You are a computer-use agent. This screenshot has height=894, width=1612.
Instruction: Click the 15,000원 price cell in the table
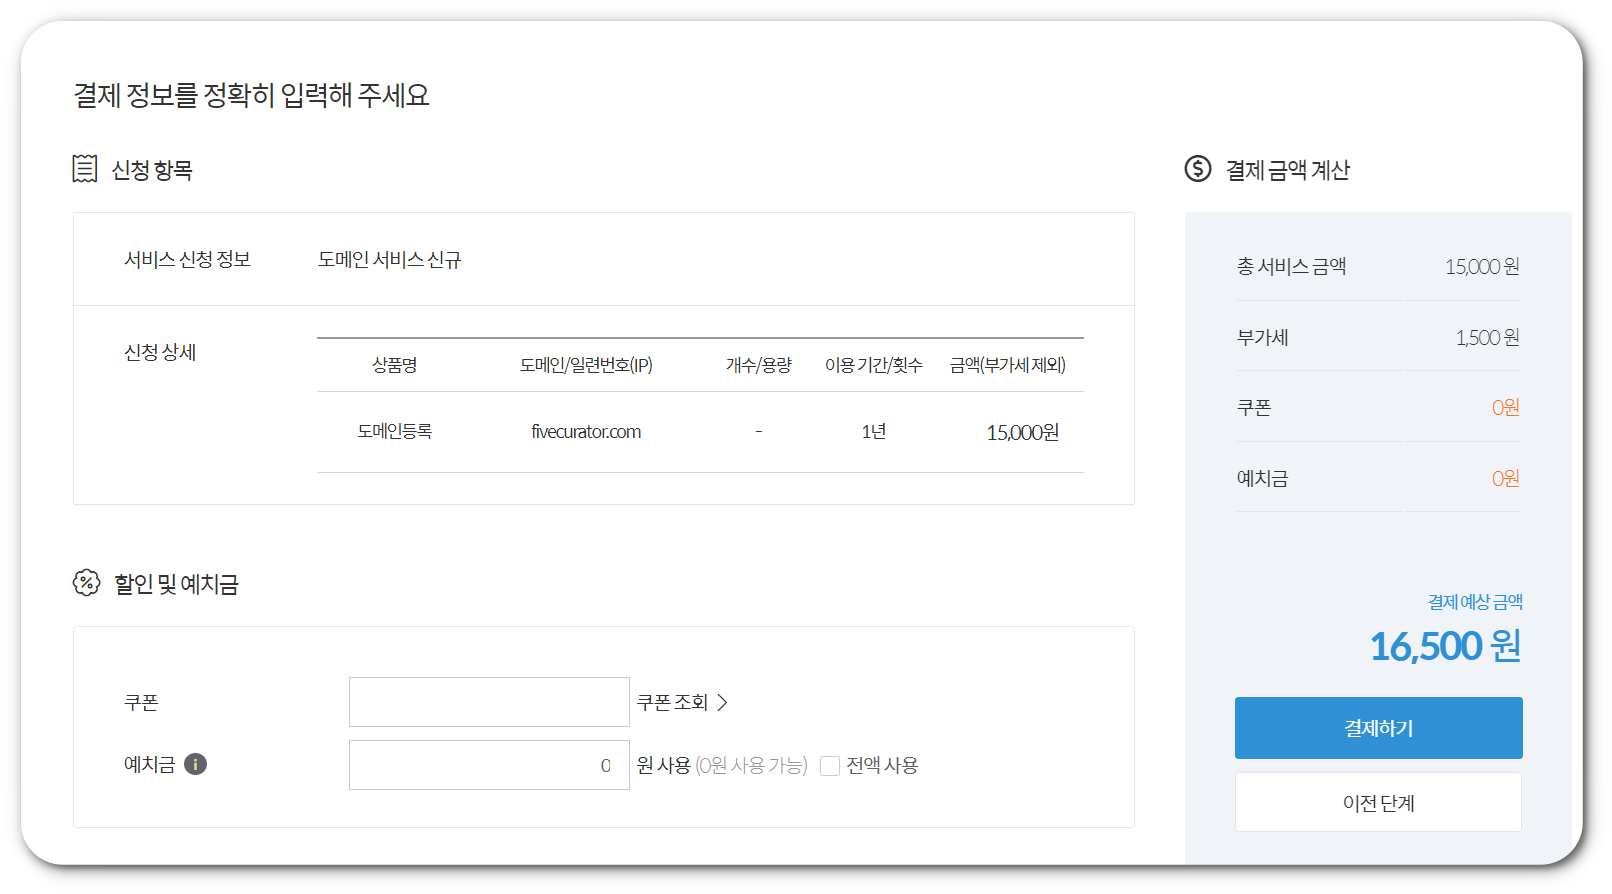(x=1022, y=432)
